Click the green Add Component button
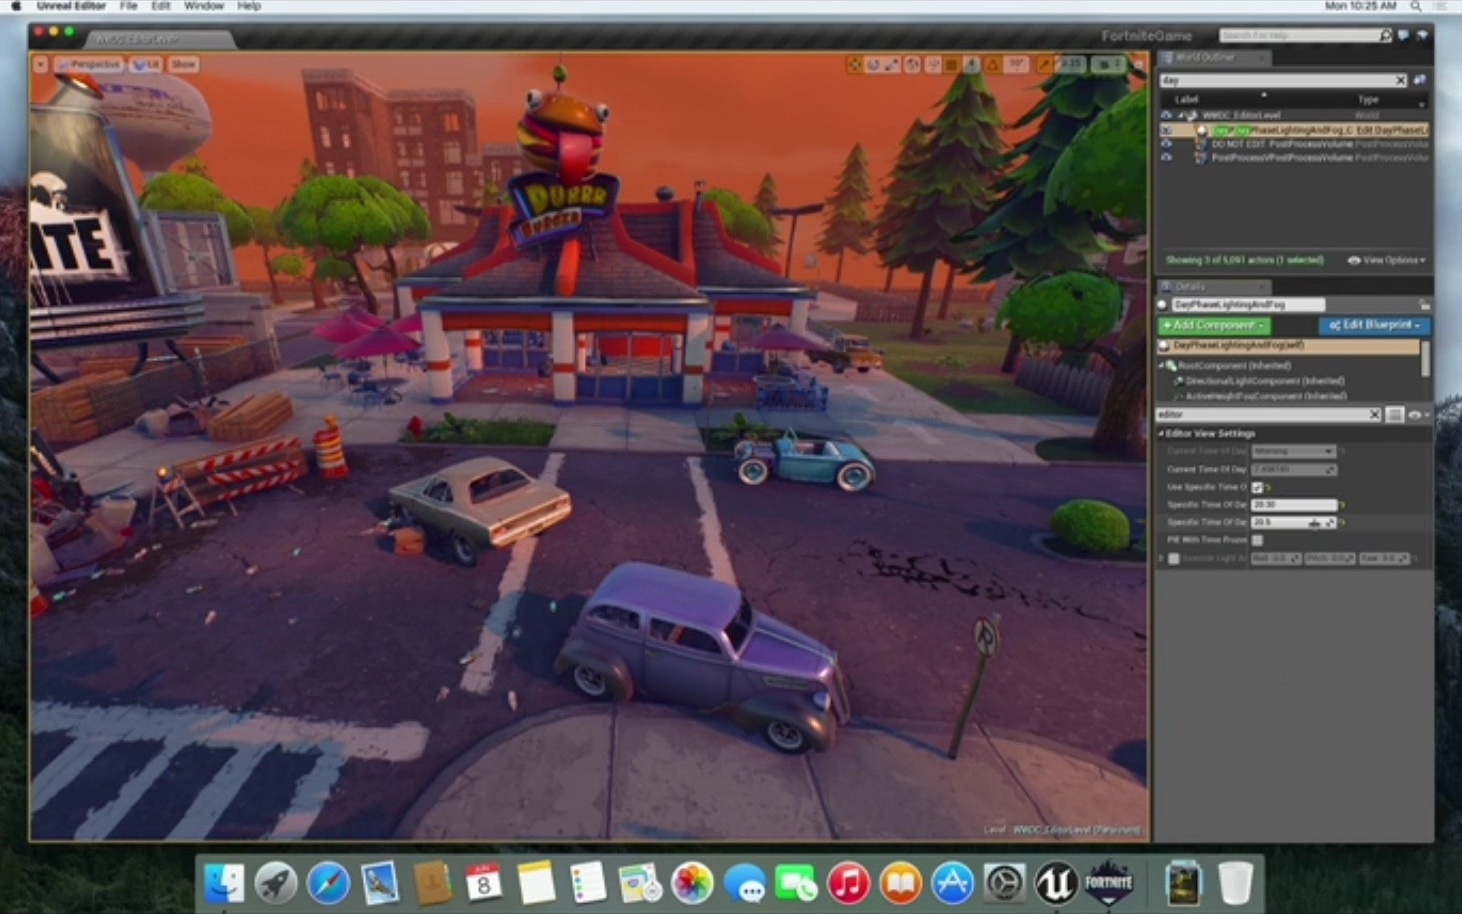 click(1214, 325)
